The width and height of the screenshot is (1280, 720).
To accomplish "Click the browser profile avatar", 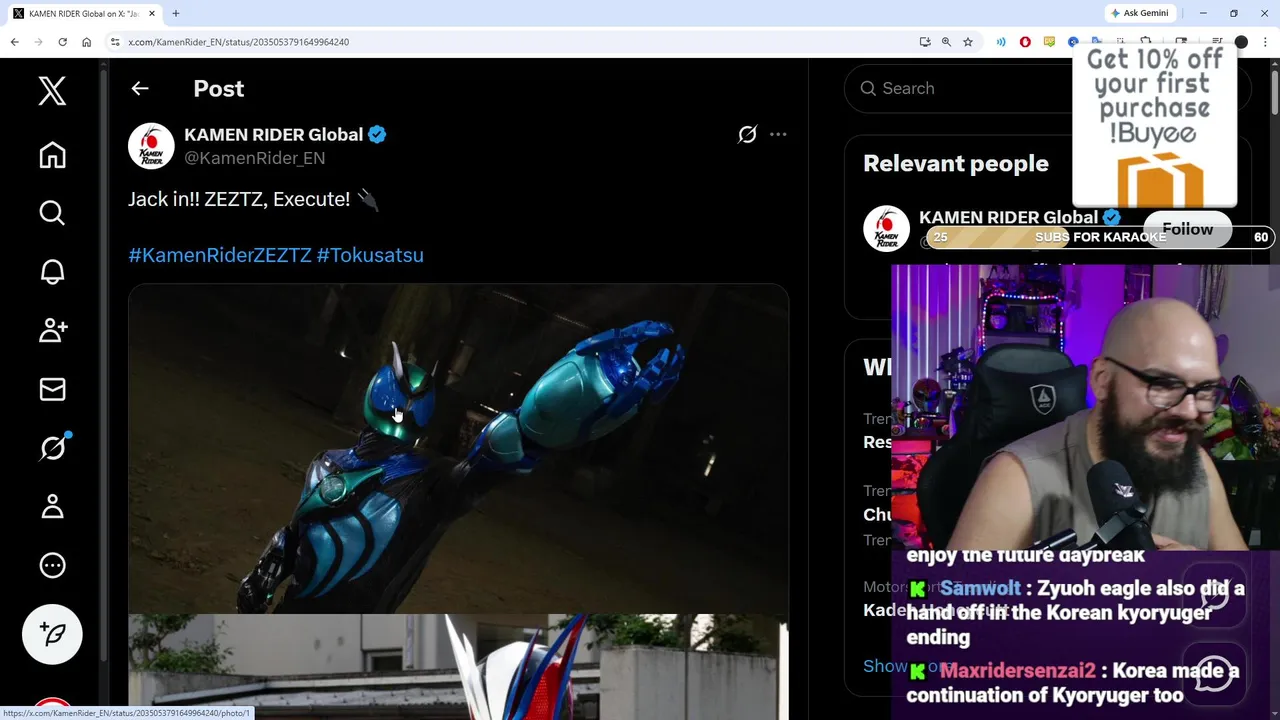I will (1241, 42).
